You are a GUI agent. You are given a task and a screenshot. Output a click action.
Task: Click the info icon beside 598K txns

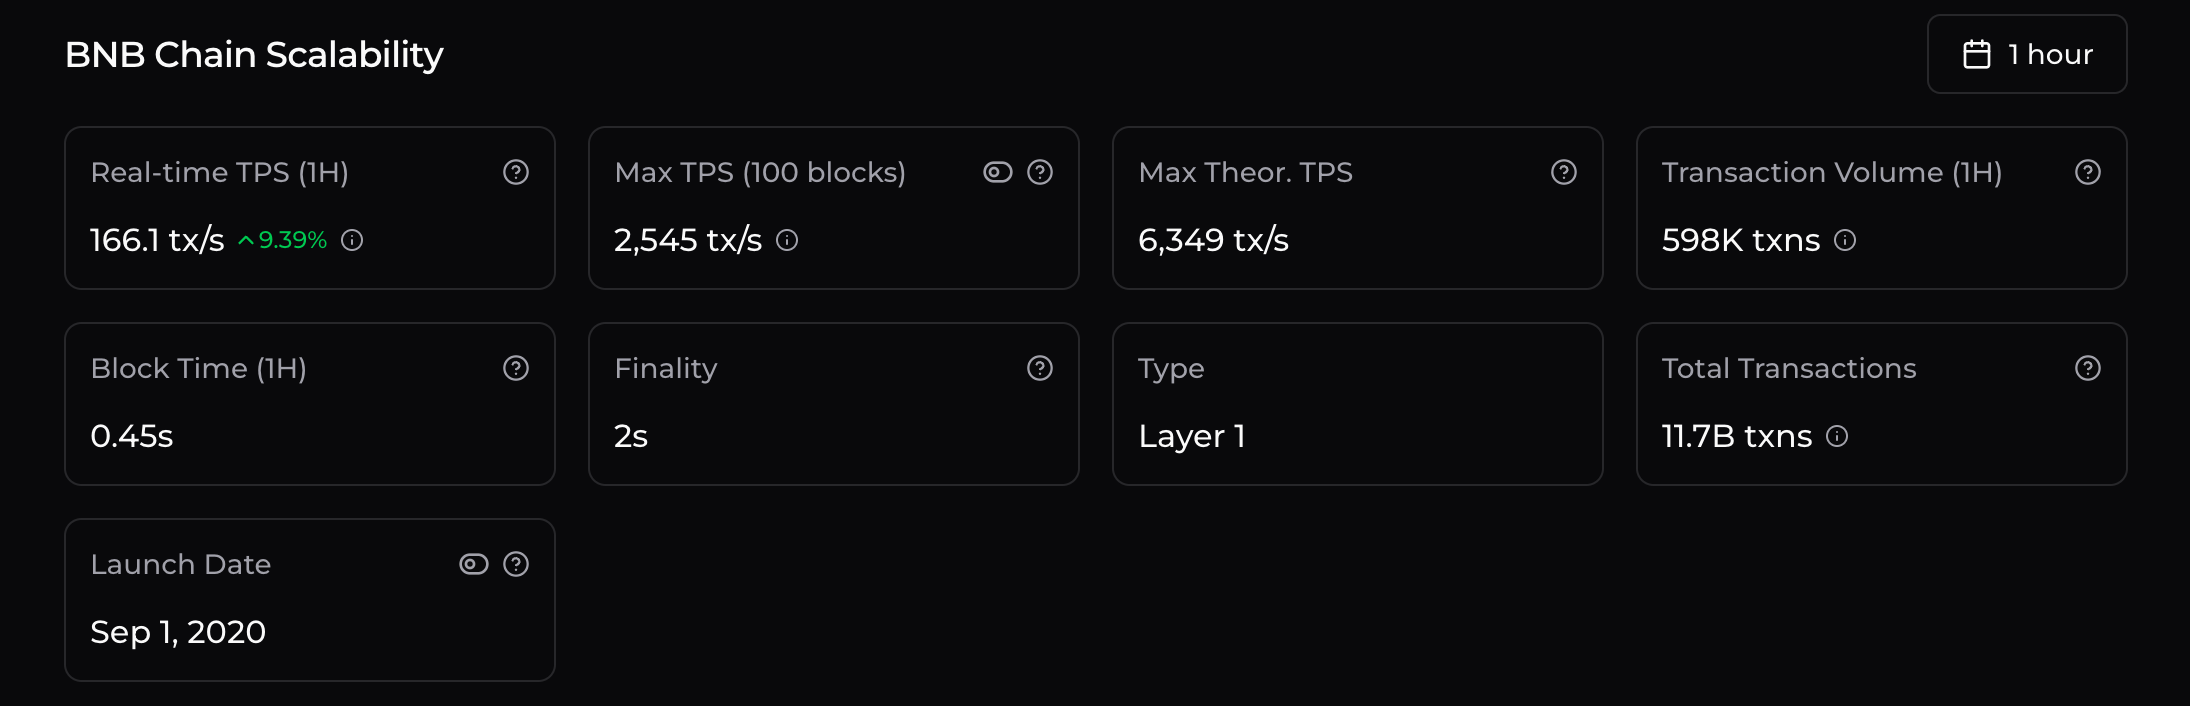(1846, 240)
